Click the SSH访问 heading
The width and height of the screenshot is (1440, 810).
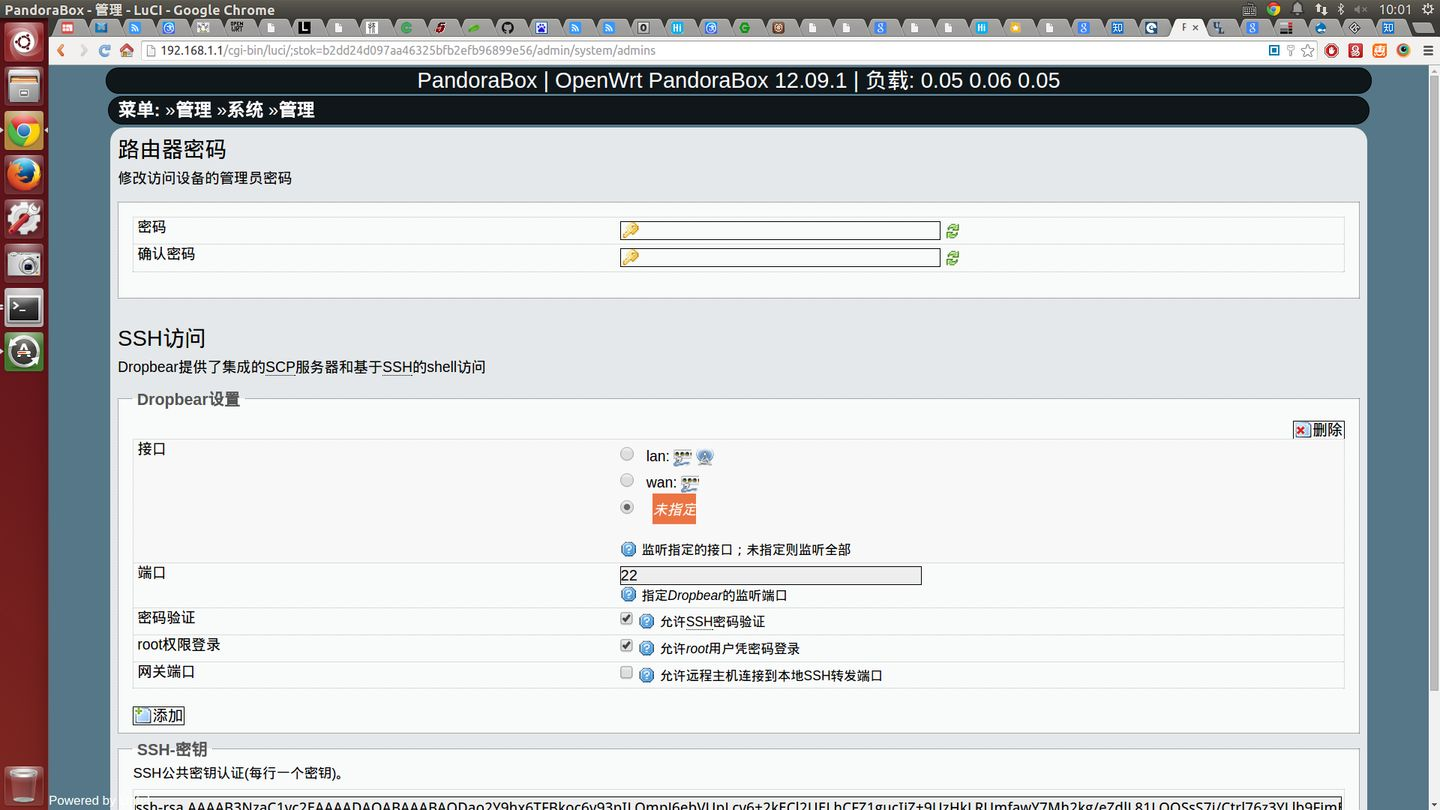[162, 339]
